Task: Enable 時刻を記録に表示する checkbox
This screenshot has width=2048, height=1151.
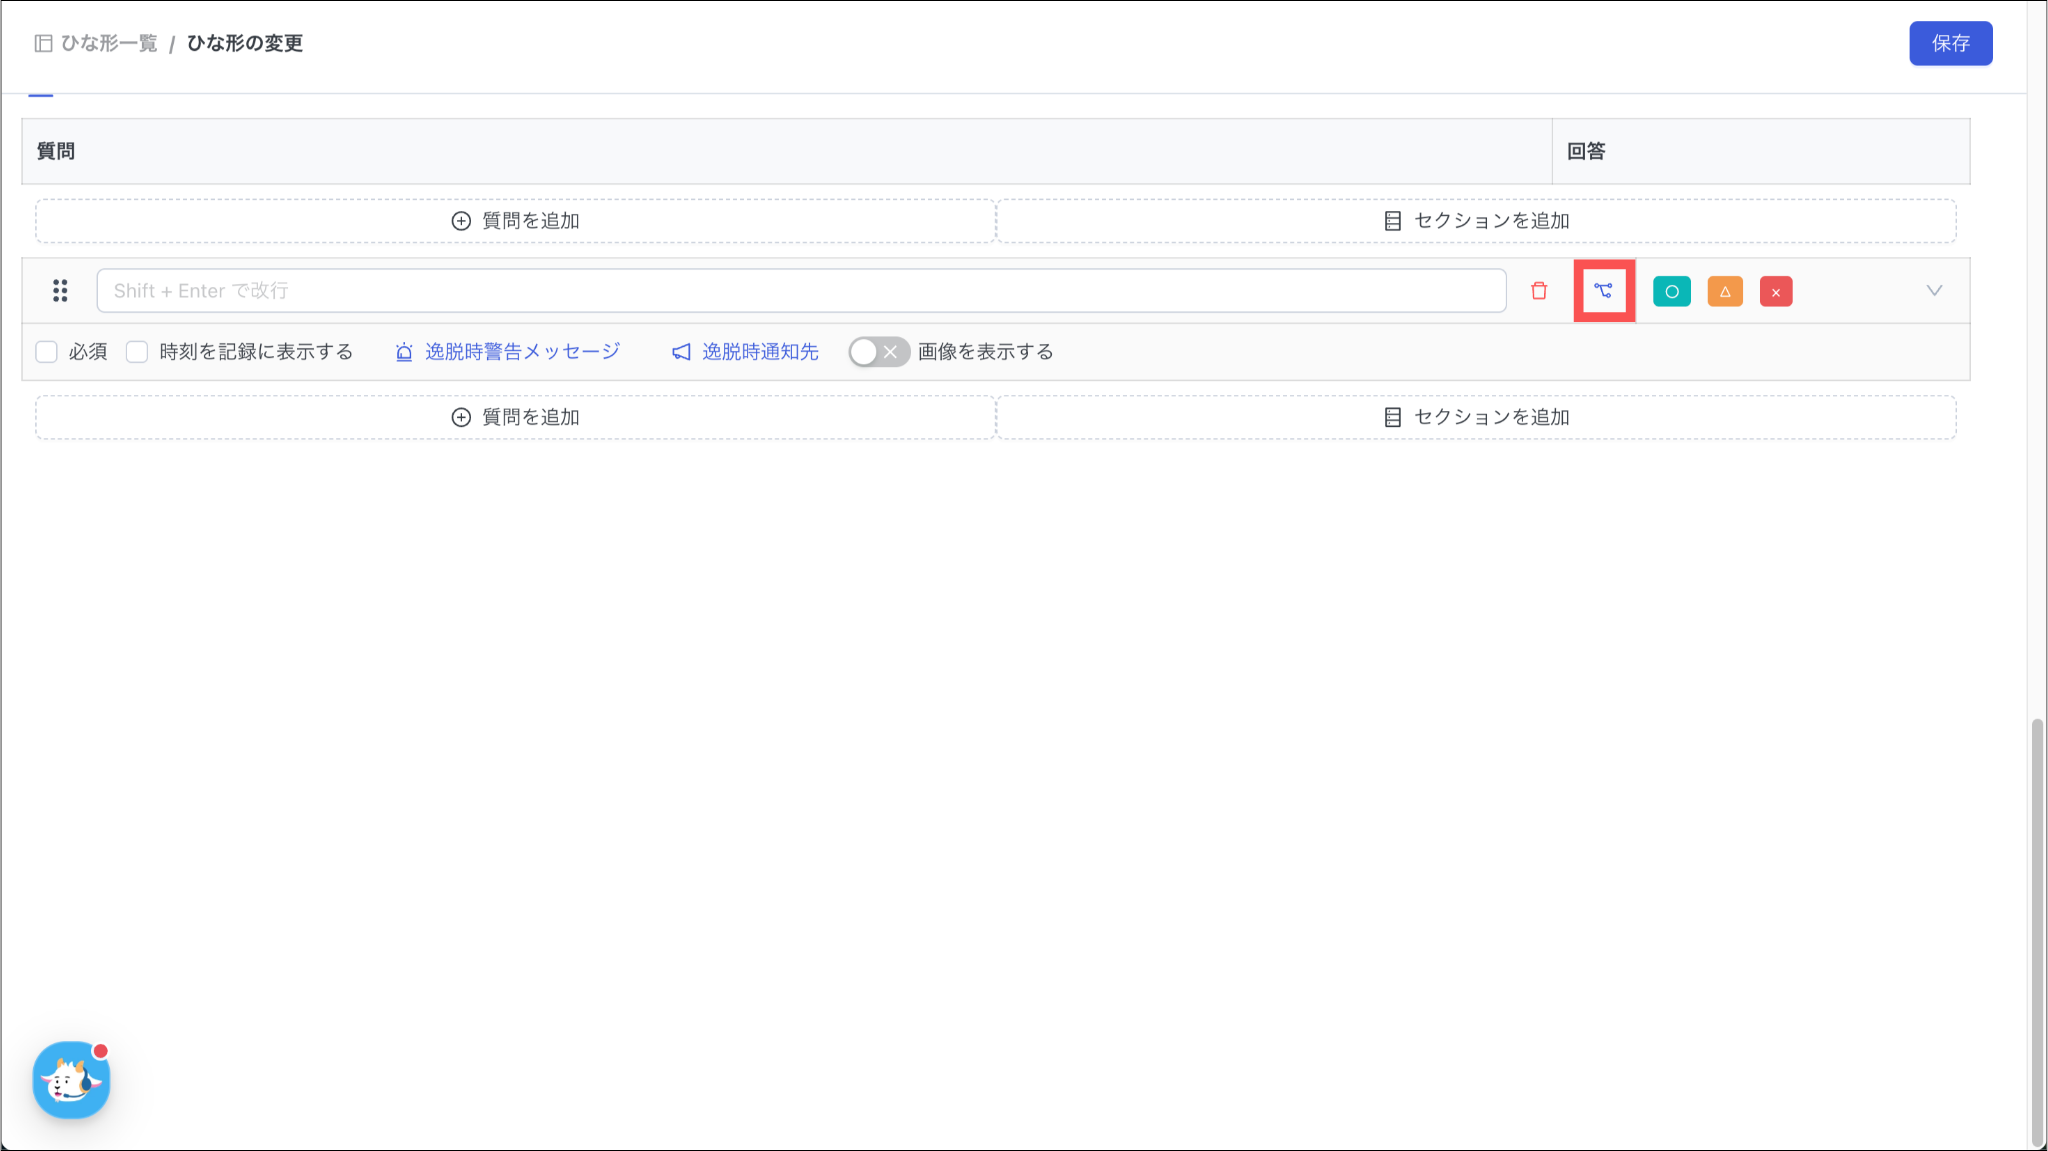Action: click(137, 352)
